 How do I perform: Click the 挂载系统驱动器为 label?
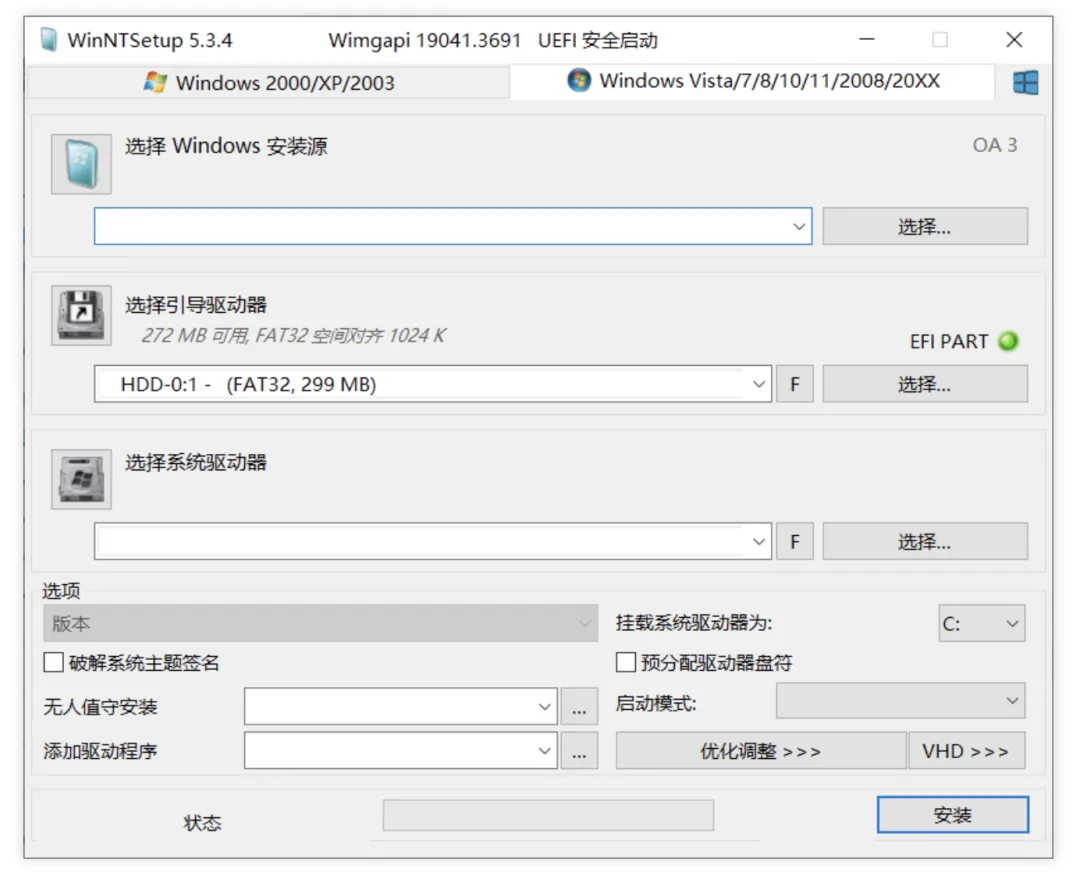coord(694,623)
